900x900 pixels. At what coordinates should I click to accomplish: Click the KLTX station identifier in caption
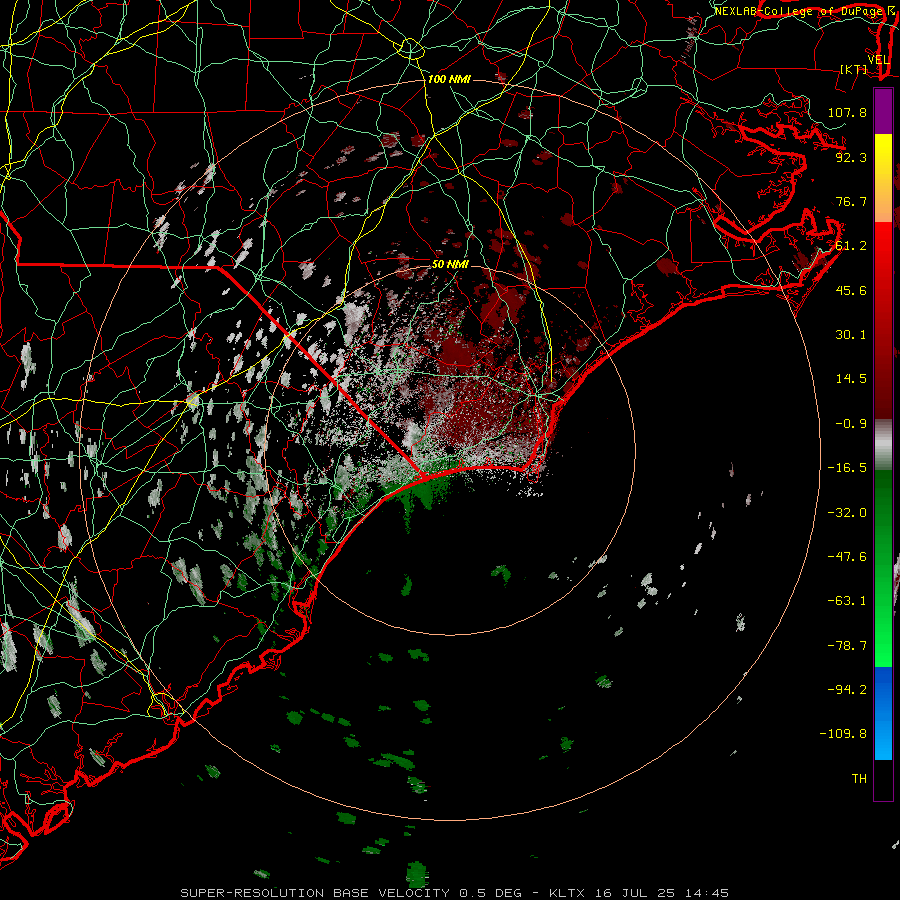point(567,893)
